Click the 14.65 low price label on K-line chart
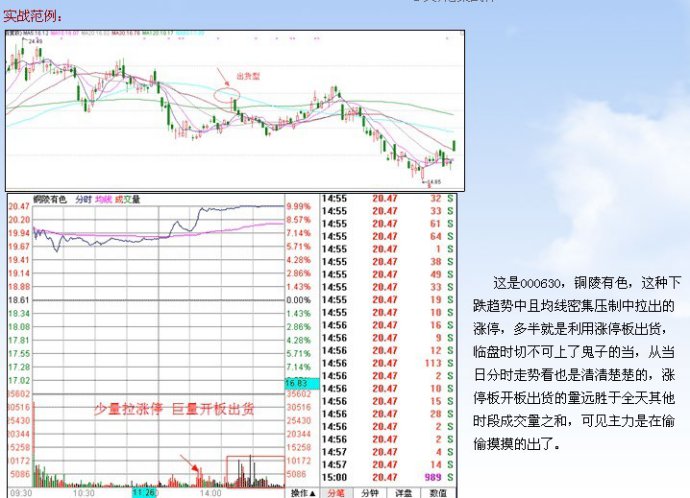Viewport: 690px width, 498px height. [434, 181]
